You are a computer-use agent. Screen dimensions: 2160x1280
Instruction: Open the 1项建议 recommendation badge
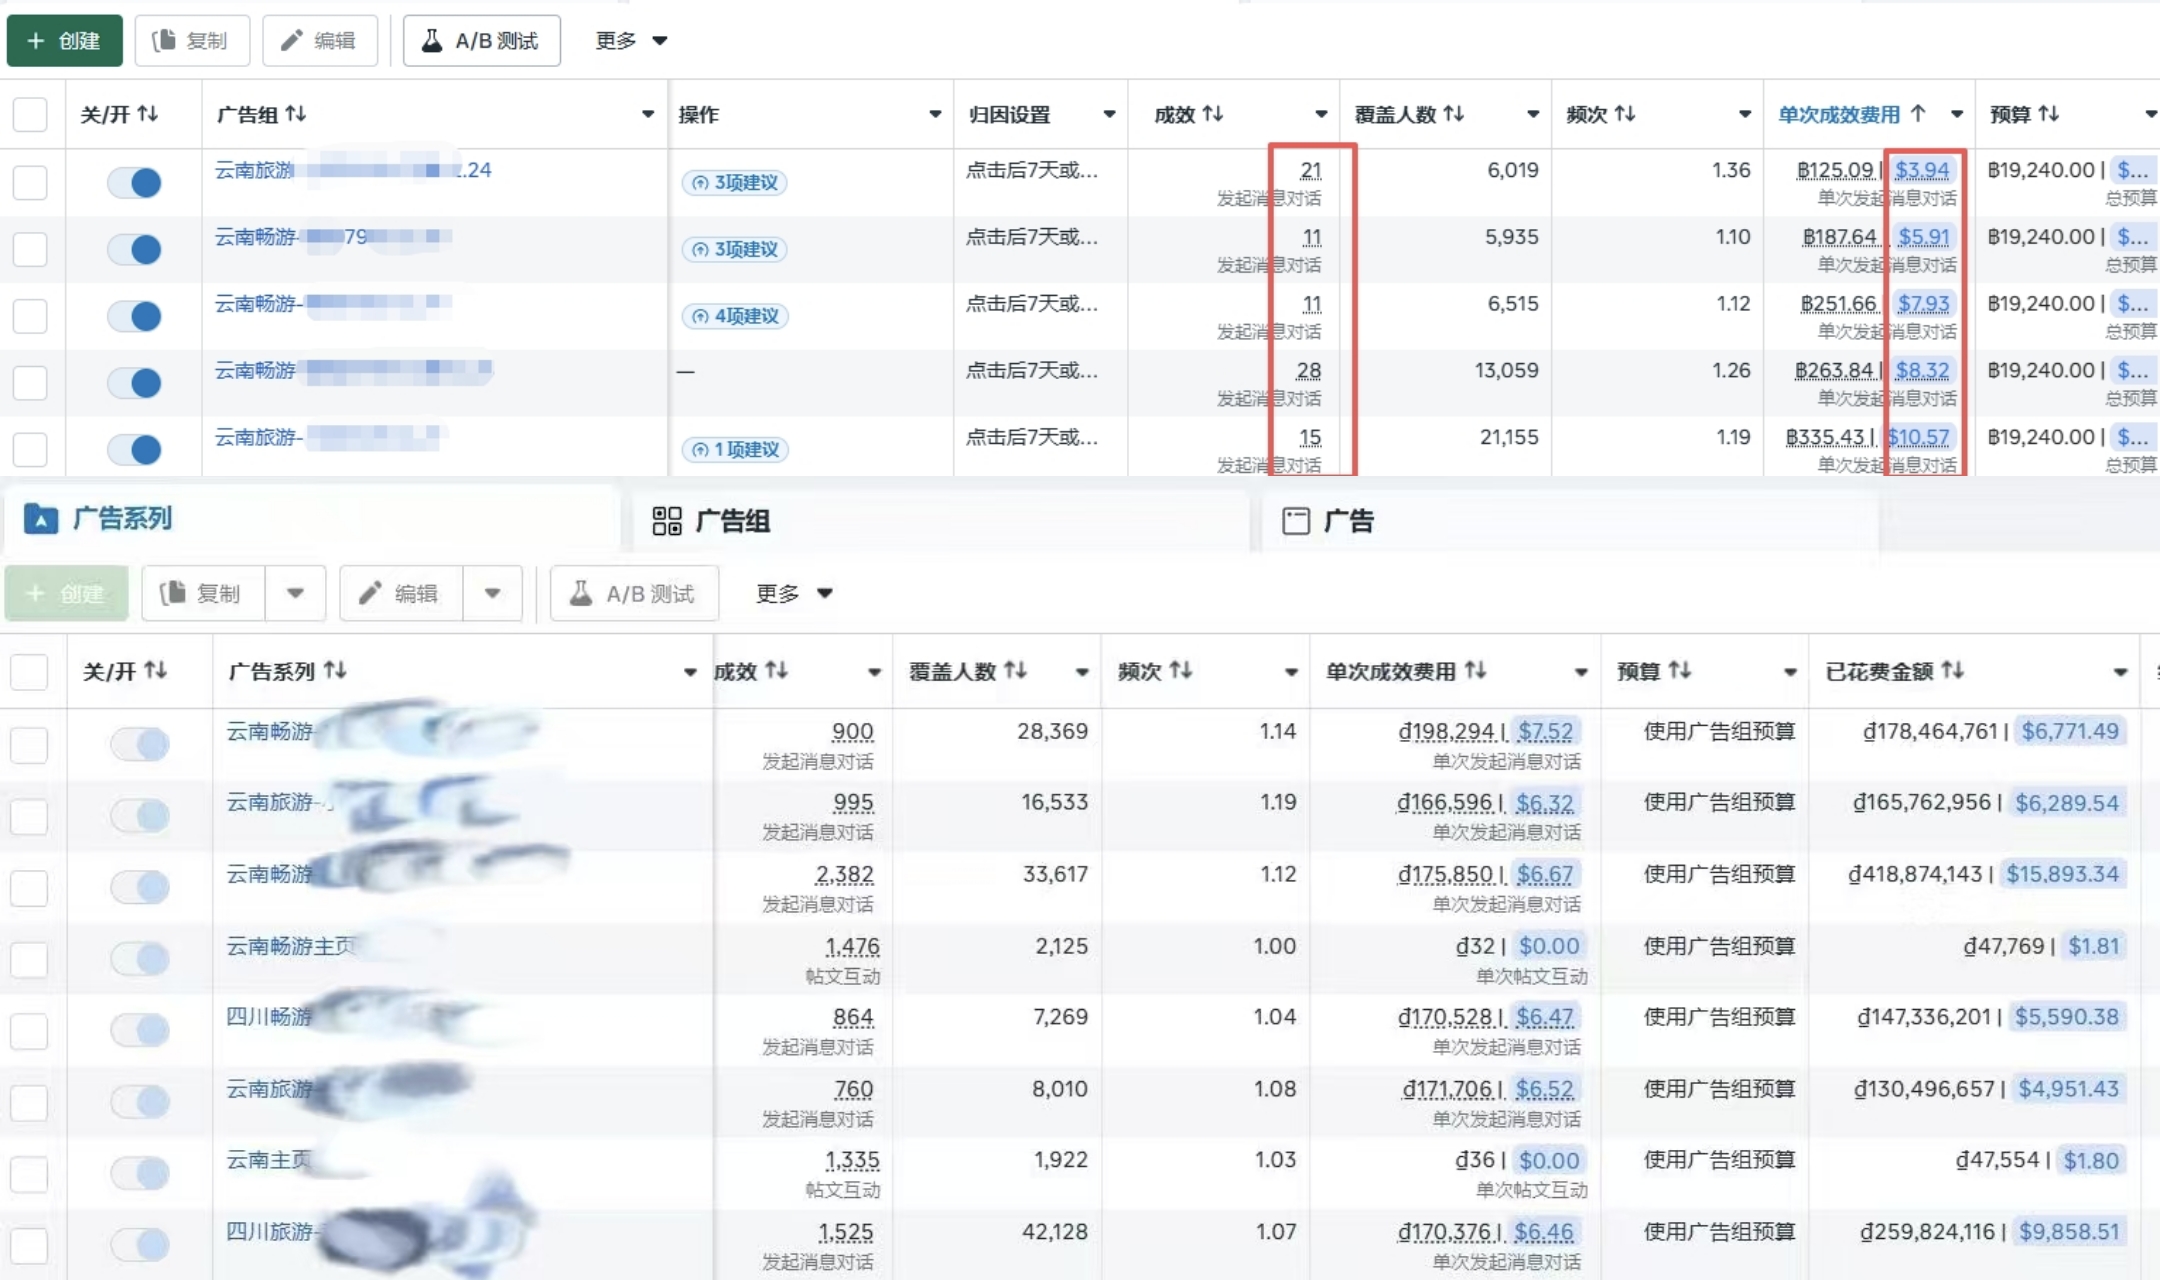click(x=735, y=450)
